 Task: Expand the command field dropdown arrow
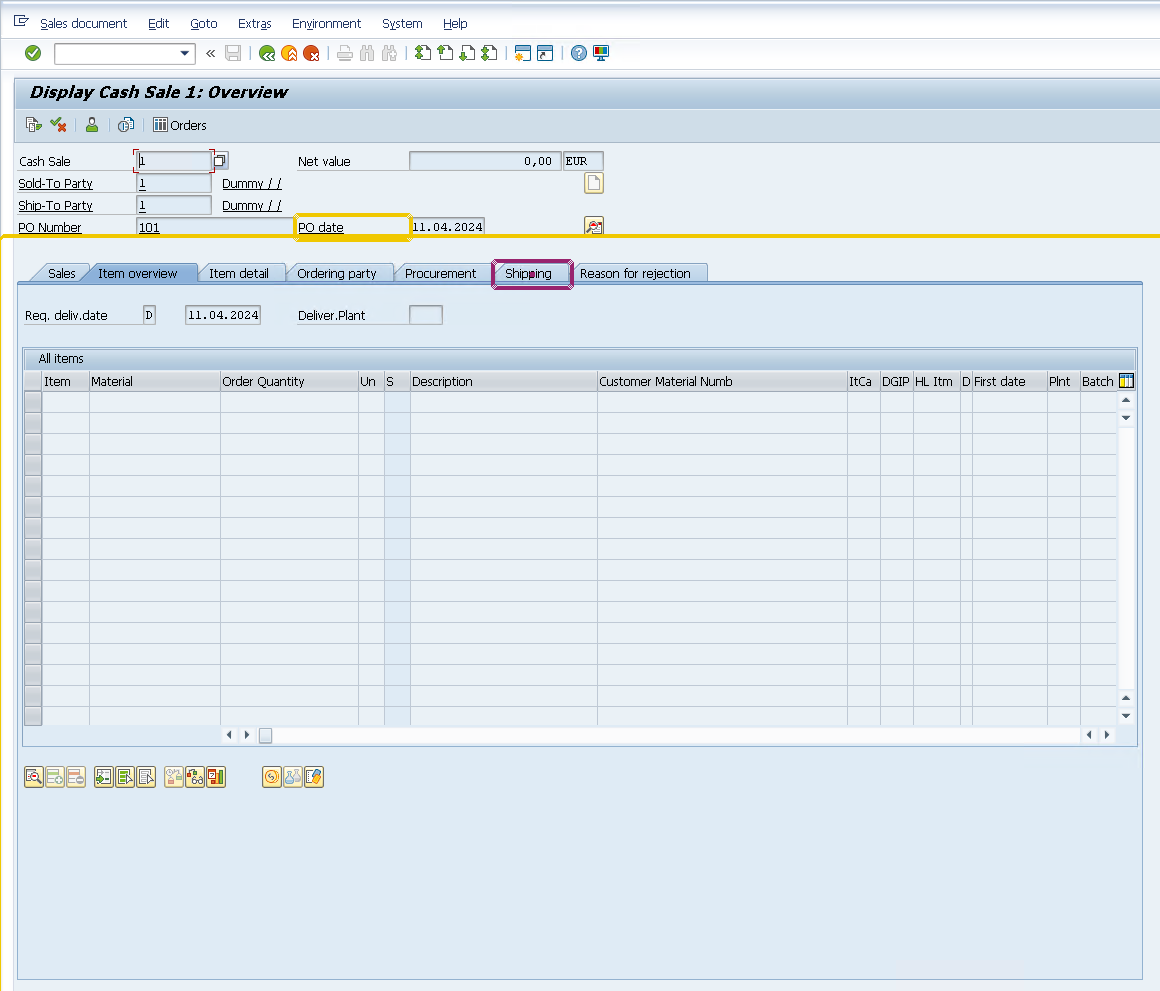(x=185, y=53)
